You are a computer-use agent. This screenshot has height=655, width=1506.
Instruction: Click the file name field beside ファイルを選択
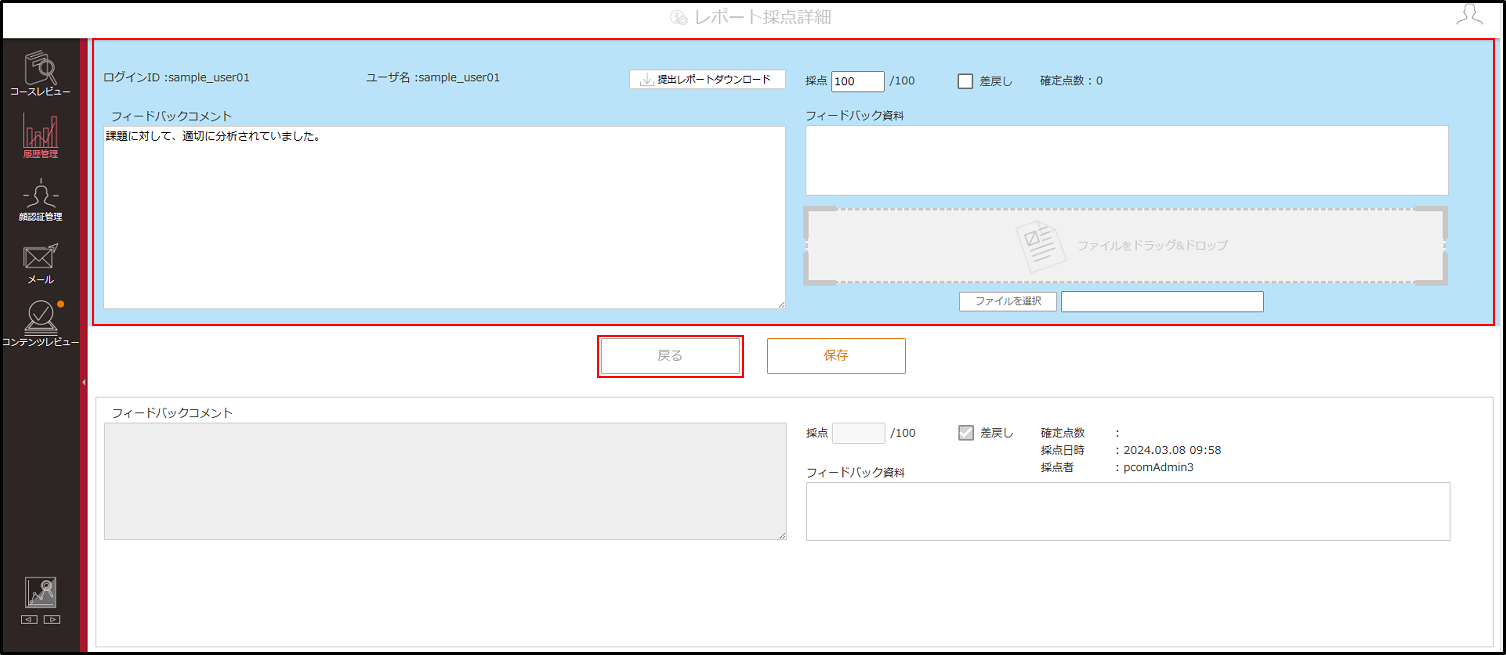click(1162, 301)
